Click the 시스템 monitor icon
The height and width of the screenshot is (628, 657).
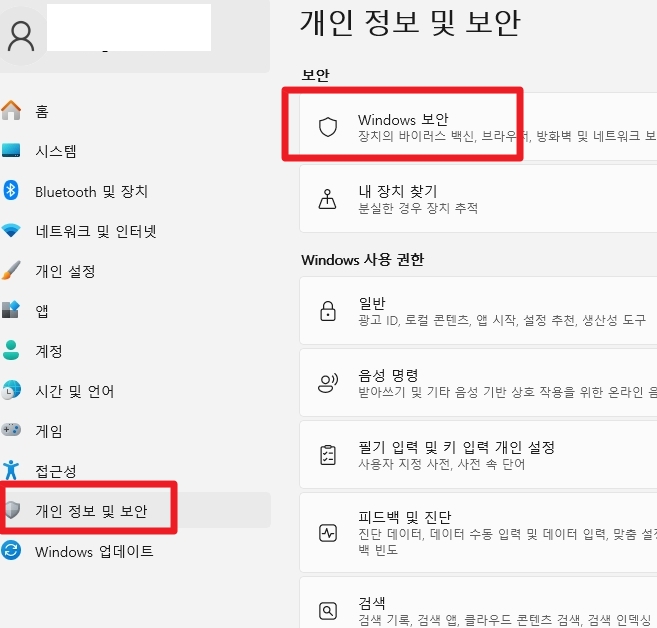coord(12,151)
